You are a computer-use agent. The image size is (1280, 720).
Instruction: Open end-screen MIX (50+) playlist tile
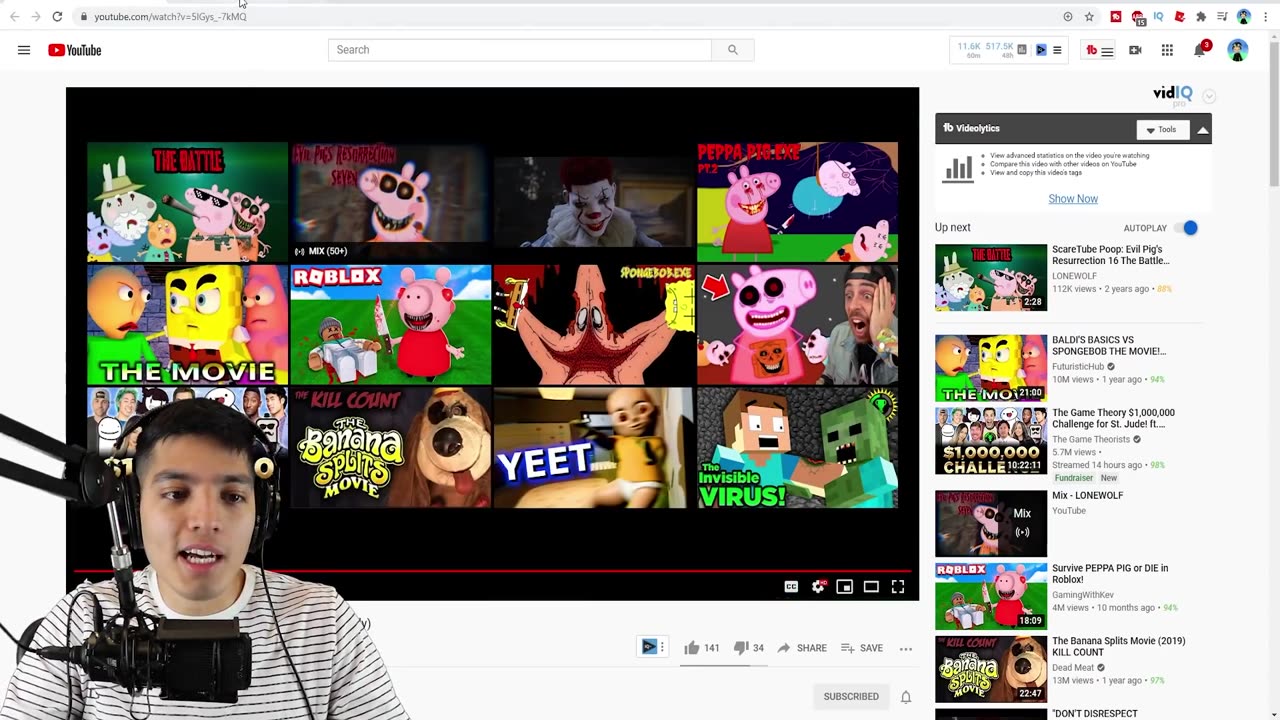click(390, 202)
